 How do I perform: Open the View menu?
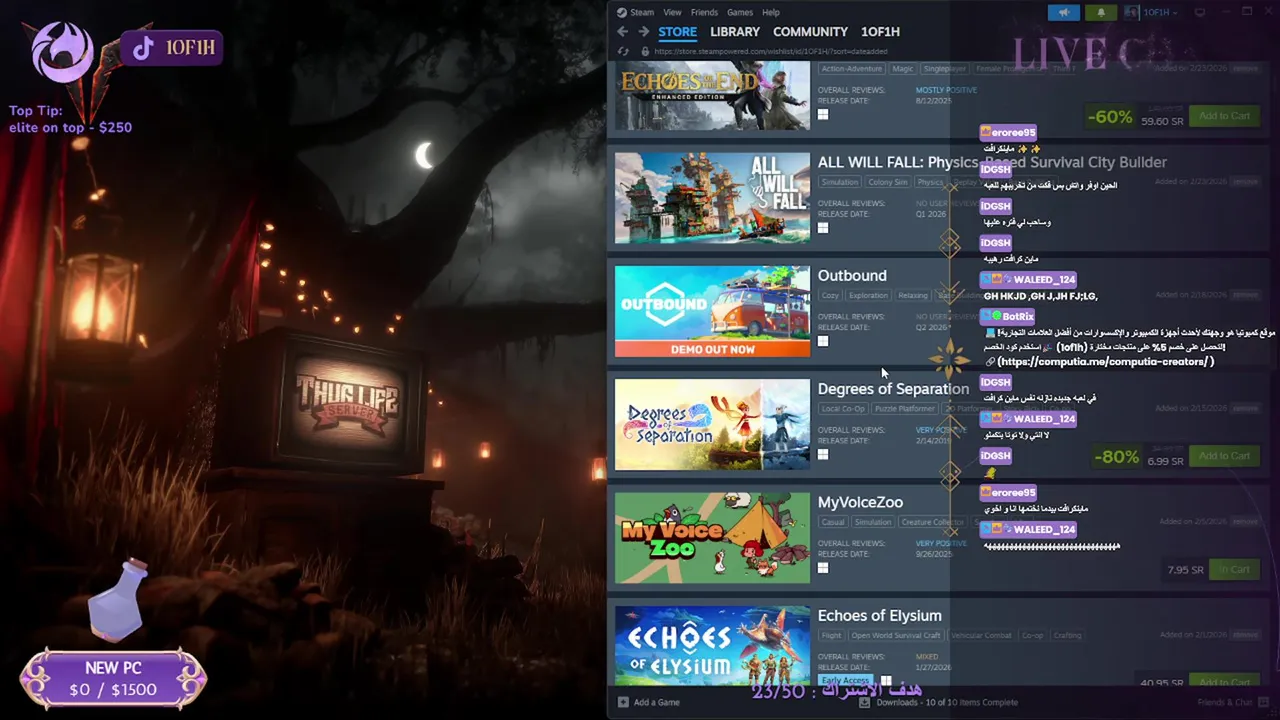[x=672, y=12]
